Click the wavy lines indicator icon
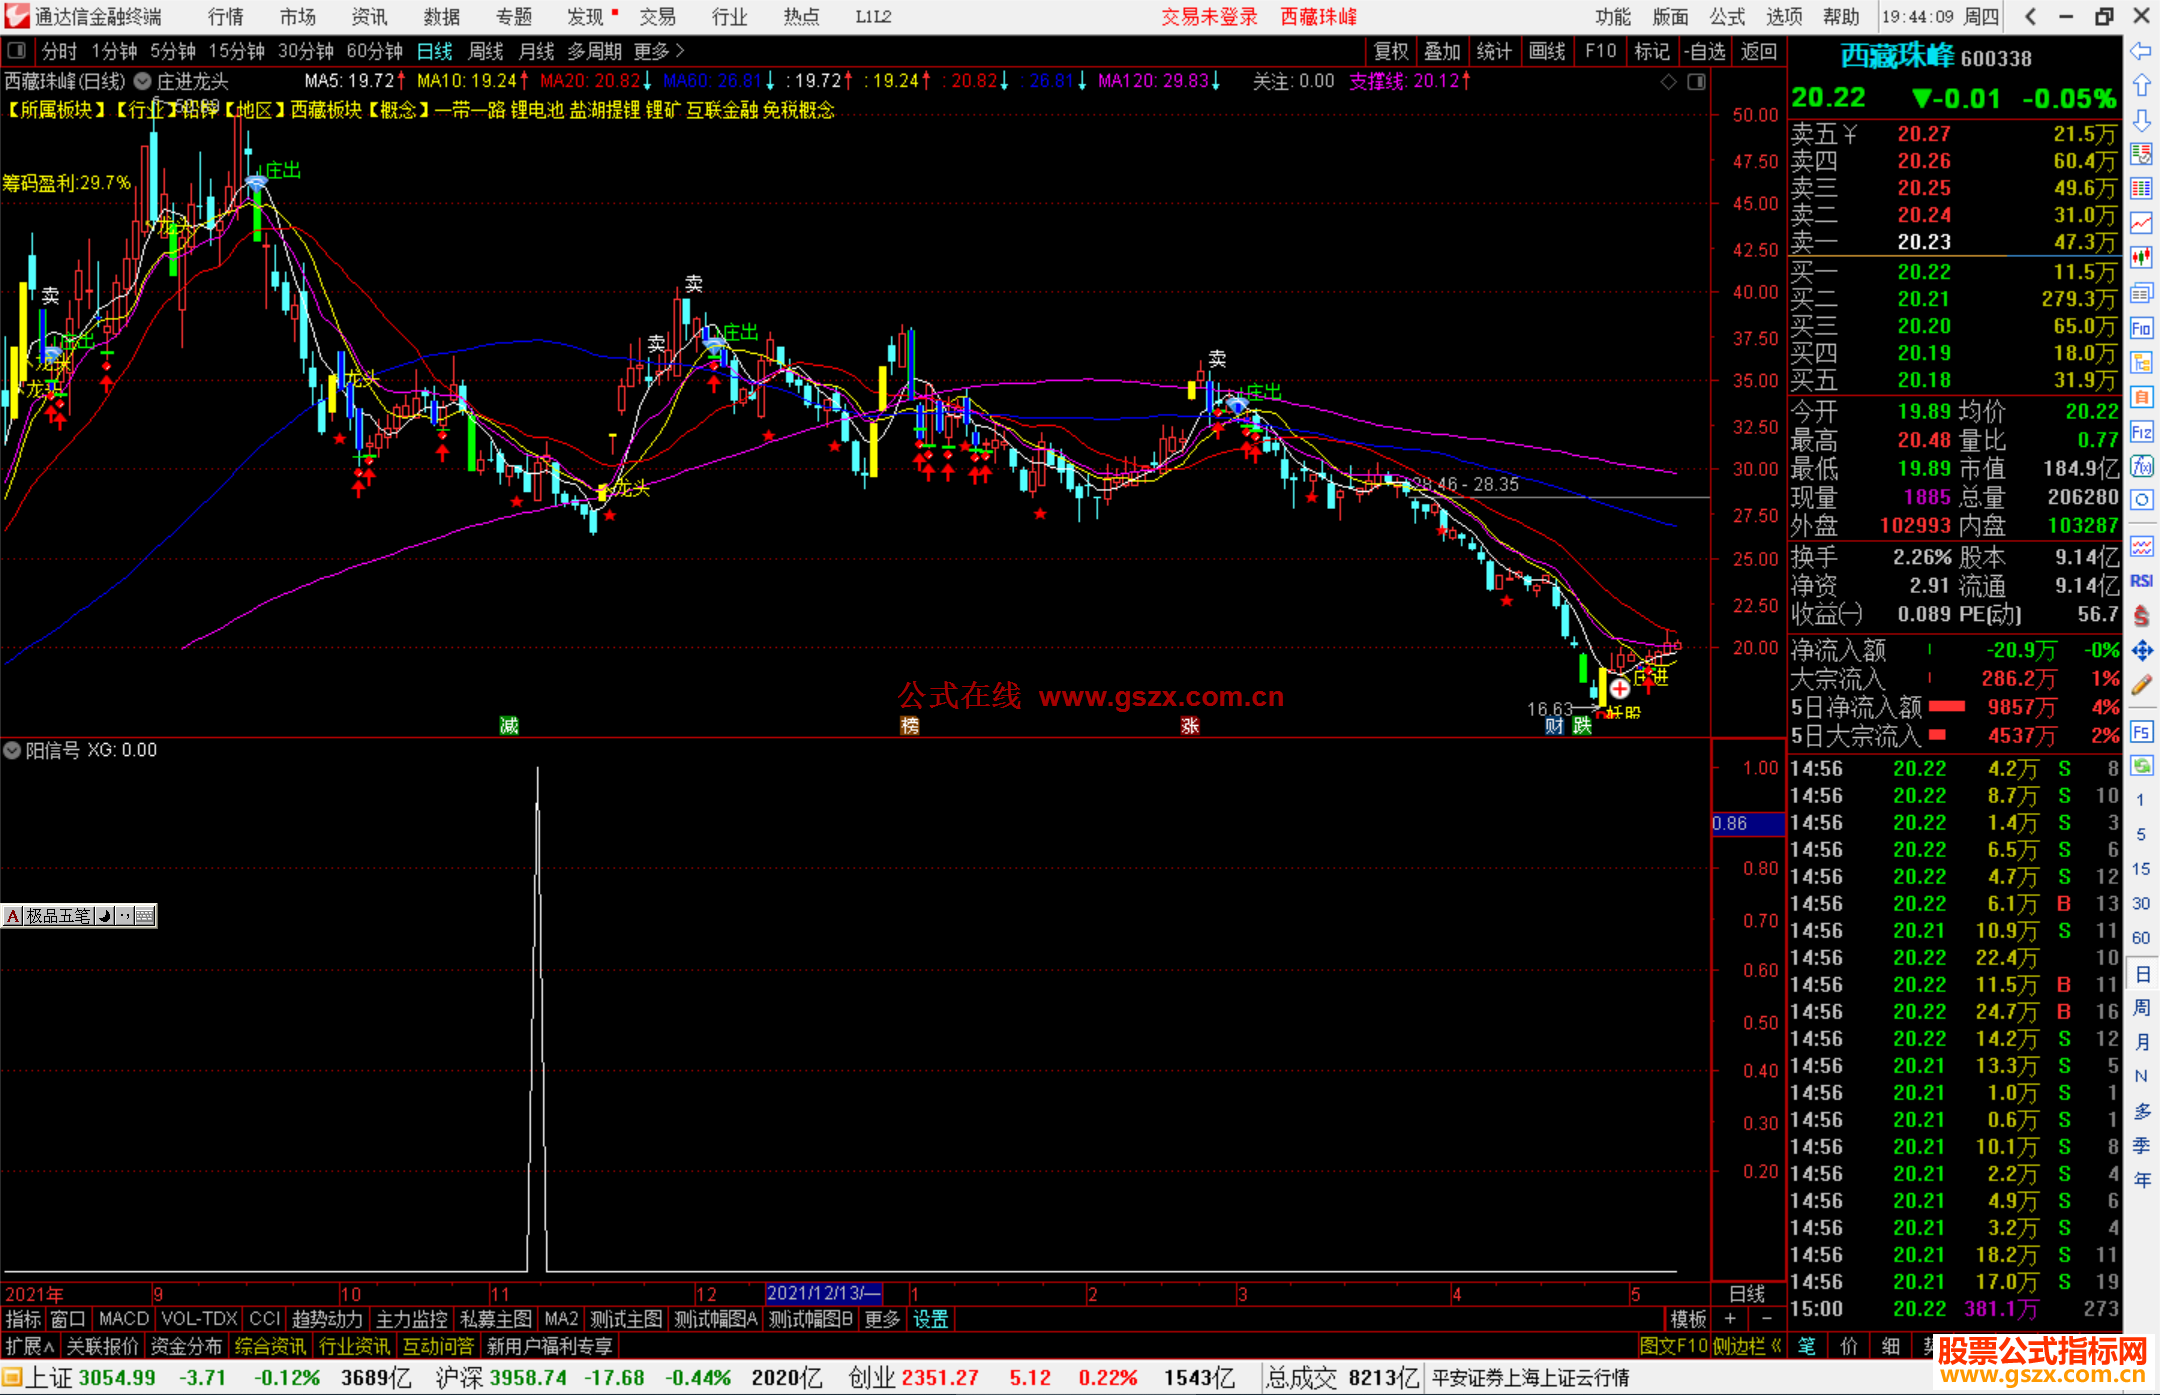This screenshot has width=2160, height=1395. tap(2141, 546)
